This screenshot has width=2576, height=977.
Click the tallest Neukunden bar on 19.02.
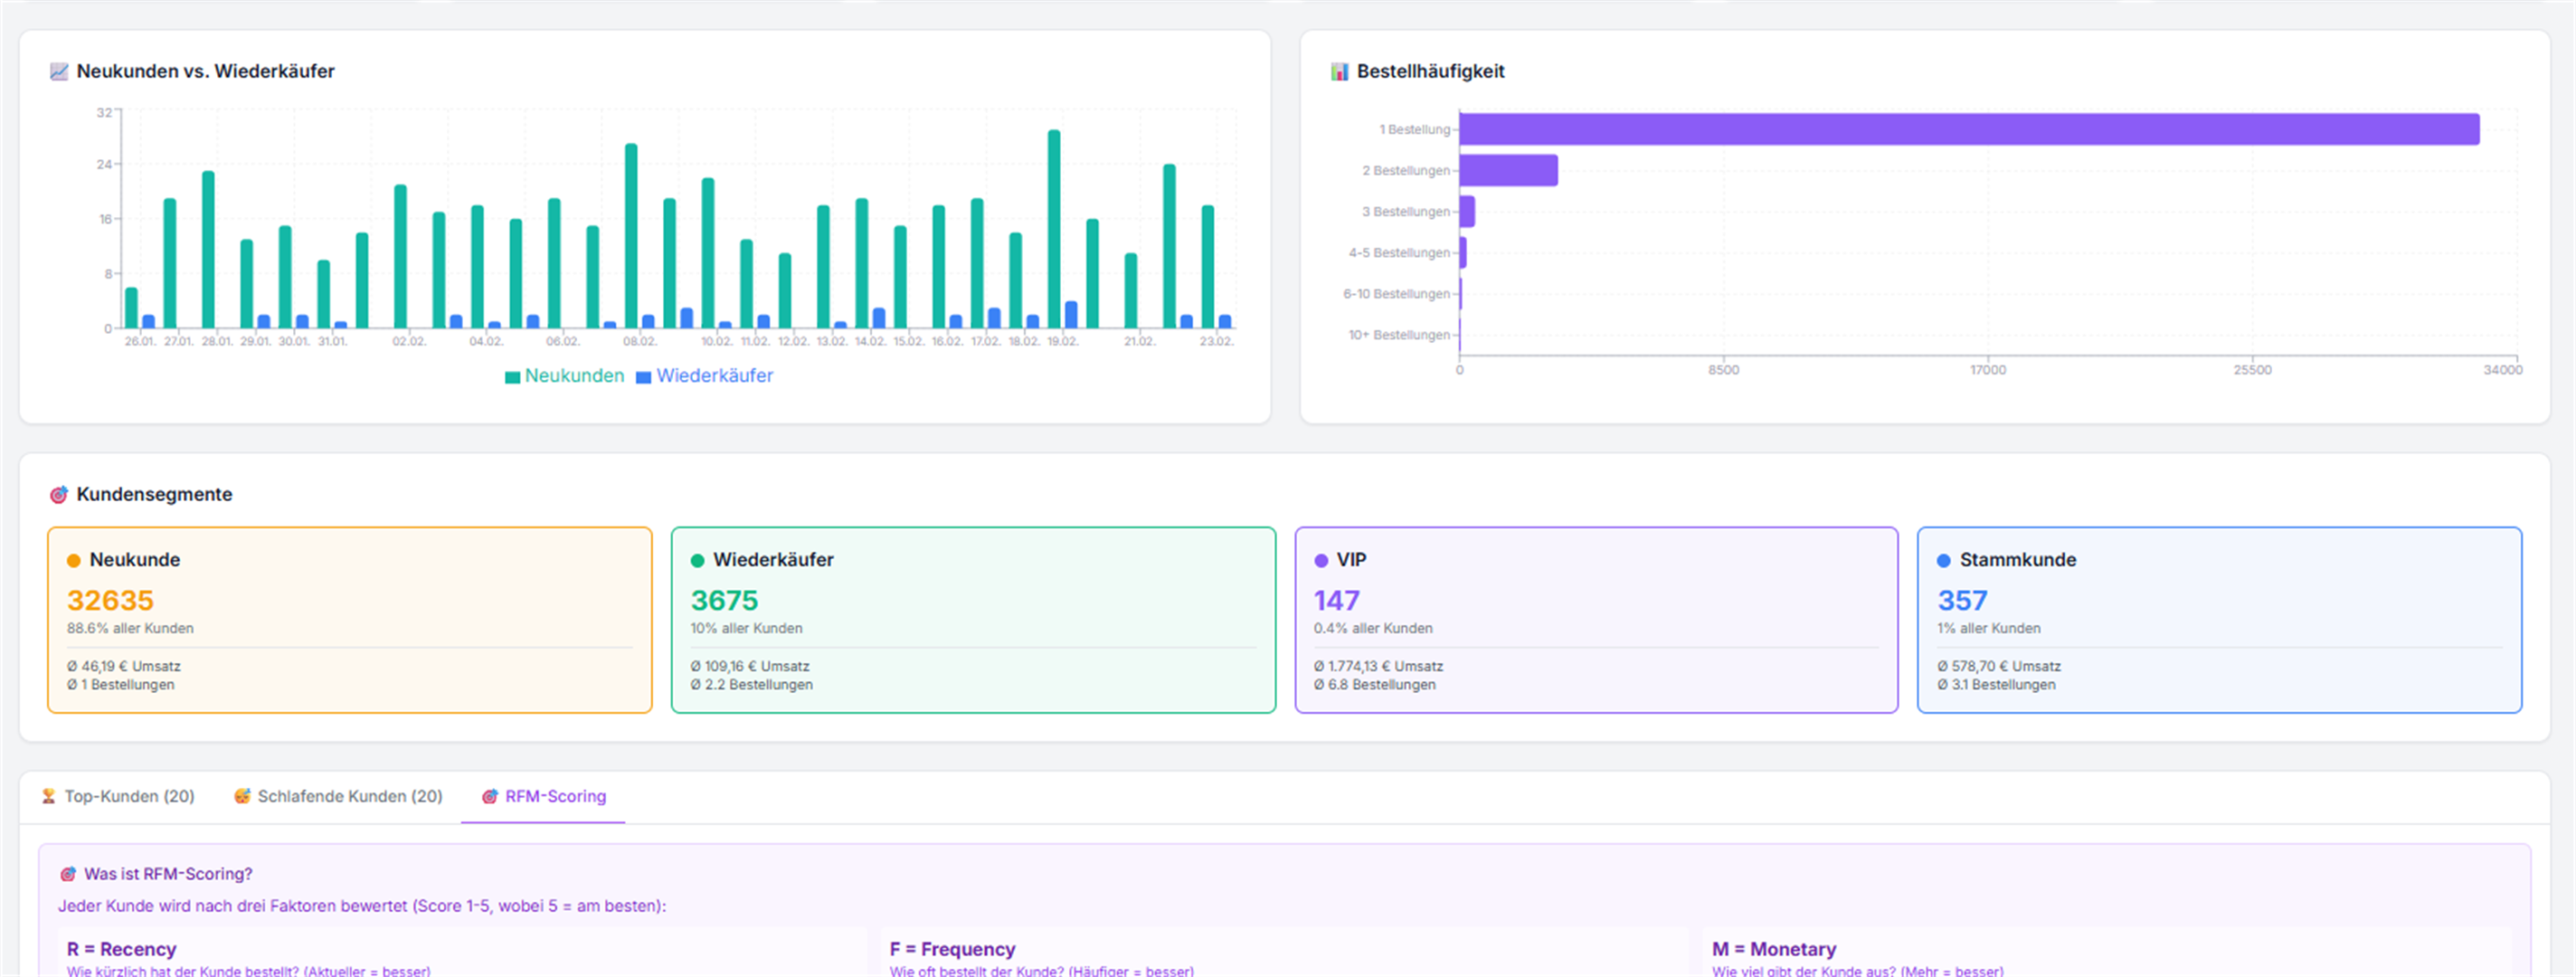(x=1053, y=230)
